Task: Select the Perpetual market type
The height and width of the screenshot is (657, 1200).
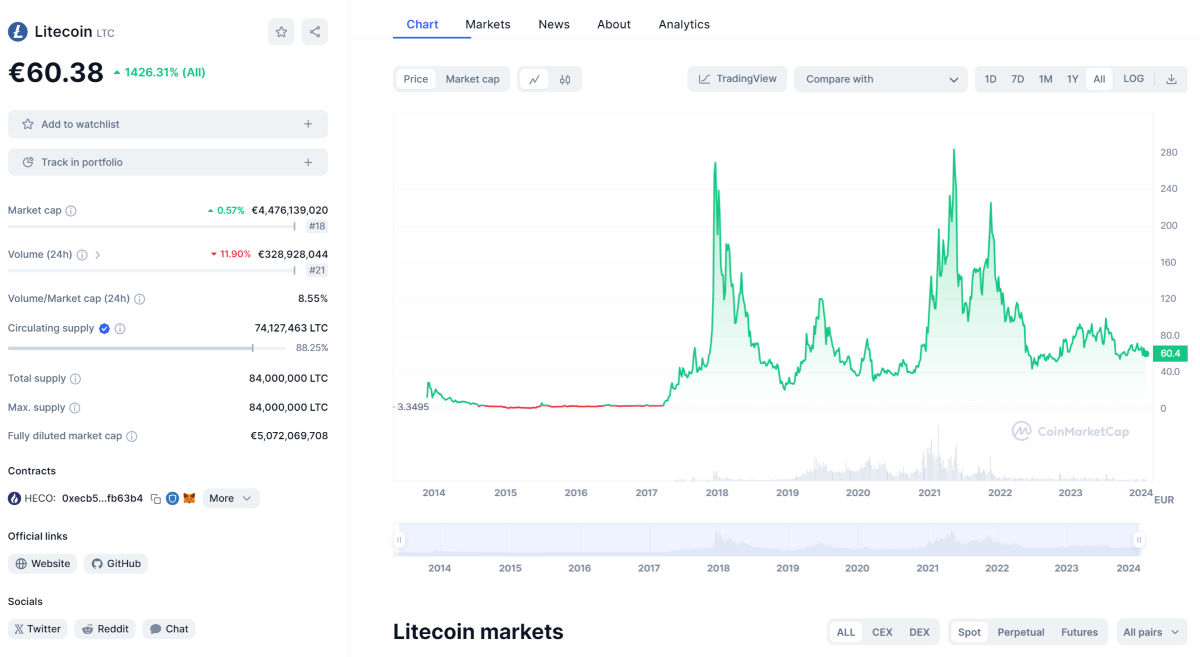Action: tap(1021, 632)
